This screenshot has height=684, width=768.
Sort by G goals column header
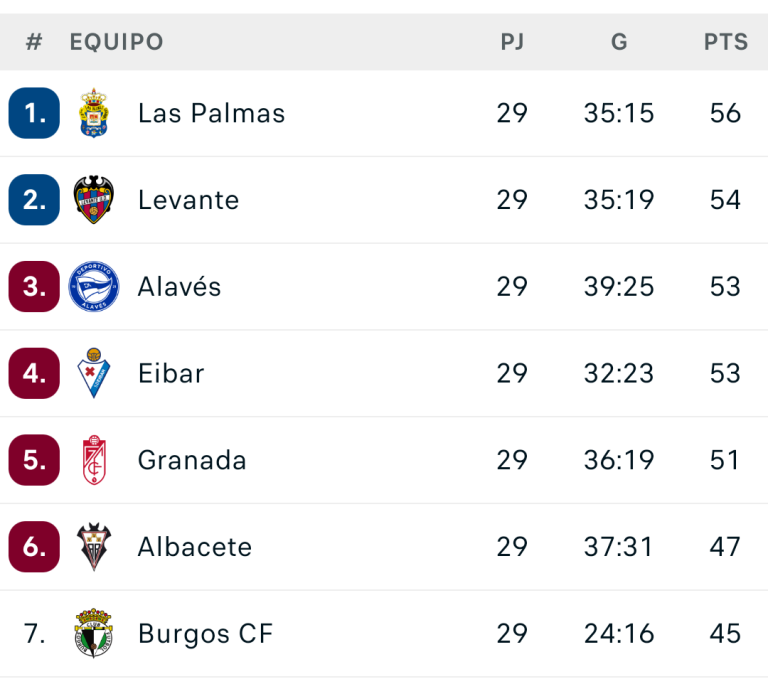619,42
